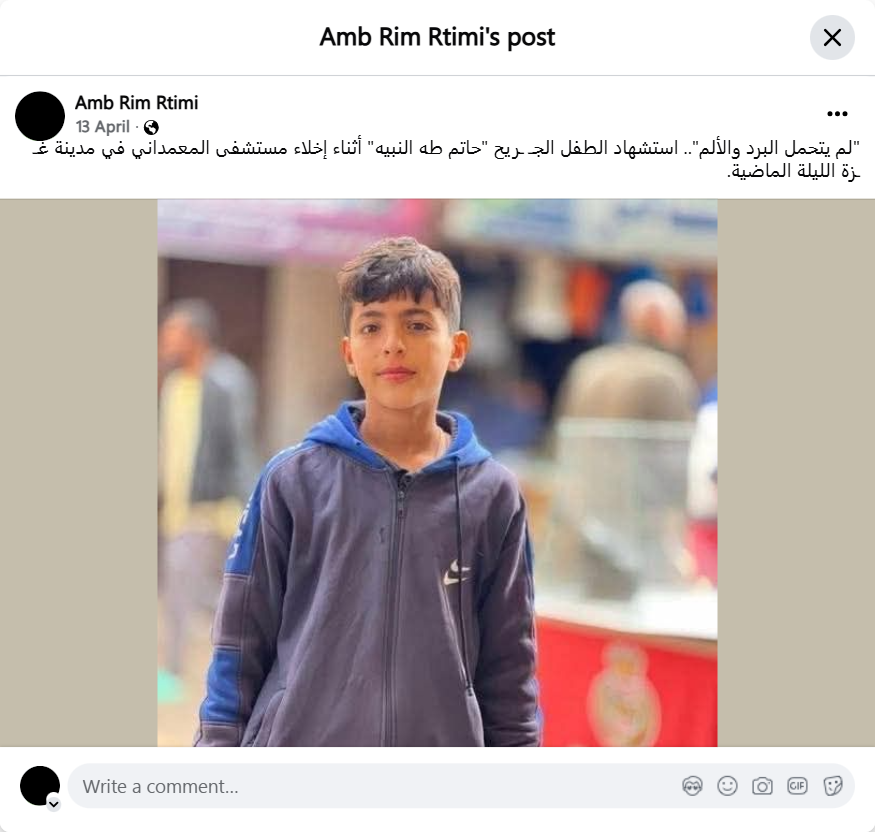Click the dialog title 'Amb Rim Rtimi's post'
Screen dimensions: 875x832
pyautogui.click(x=438, y=37)
